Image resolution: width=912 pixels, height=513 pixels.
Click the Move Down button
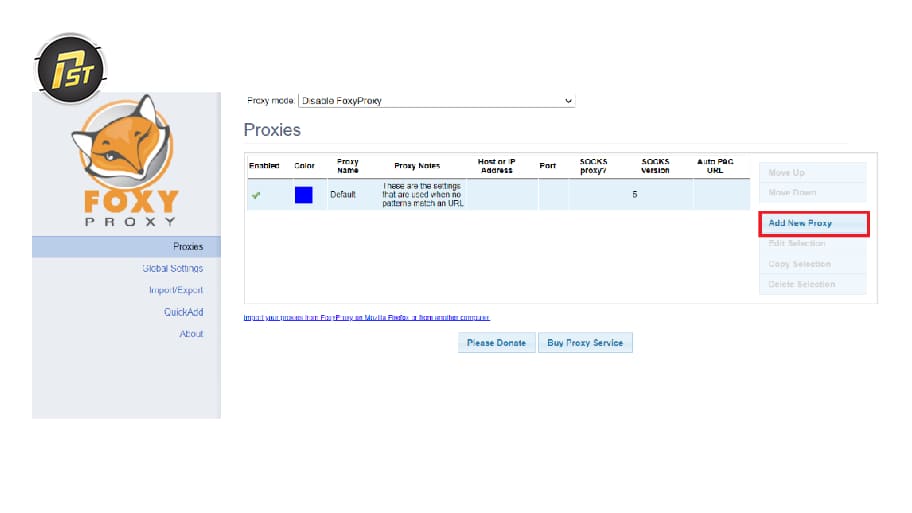(813, 193)
